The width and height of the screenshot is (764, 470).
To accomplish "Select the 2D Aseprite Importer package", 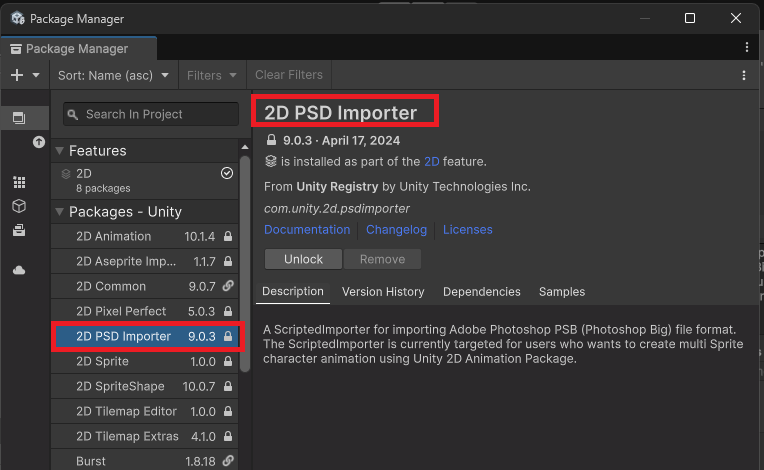I will coord(145,262).
